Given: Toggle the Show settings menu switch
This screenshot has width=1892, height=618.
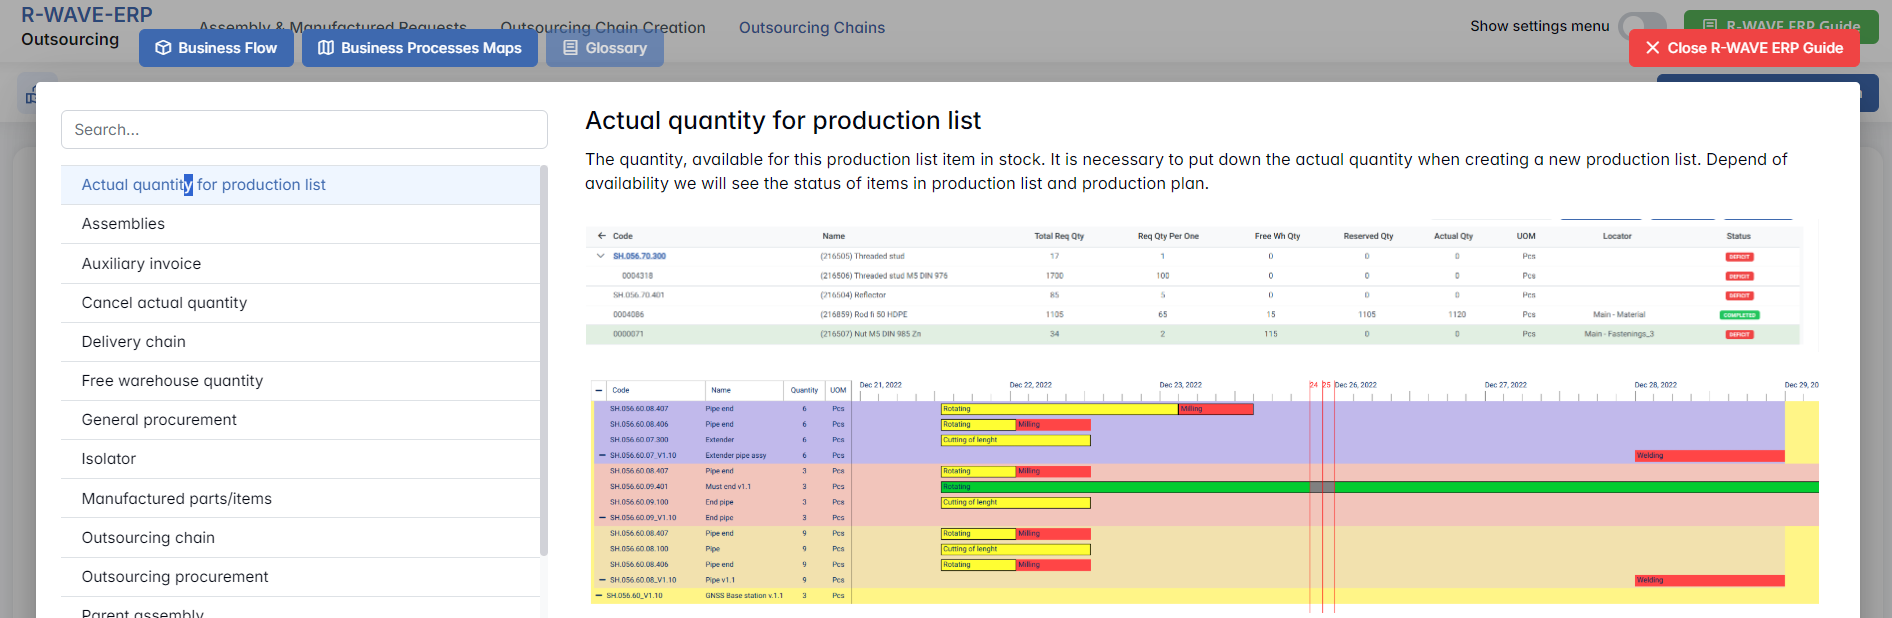Looking at the screenshot, I should [1642, 26].
